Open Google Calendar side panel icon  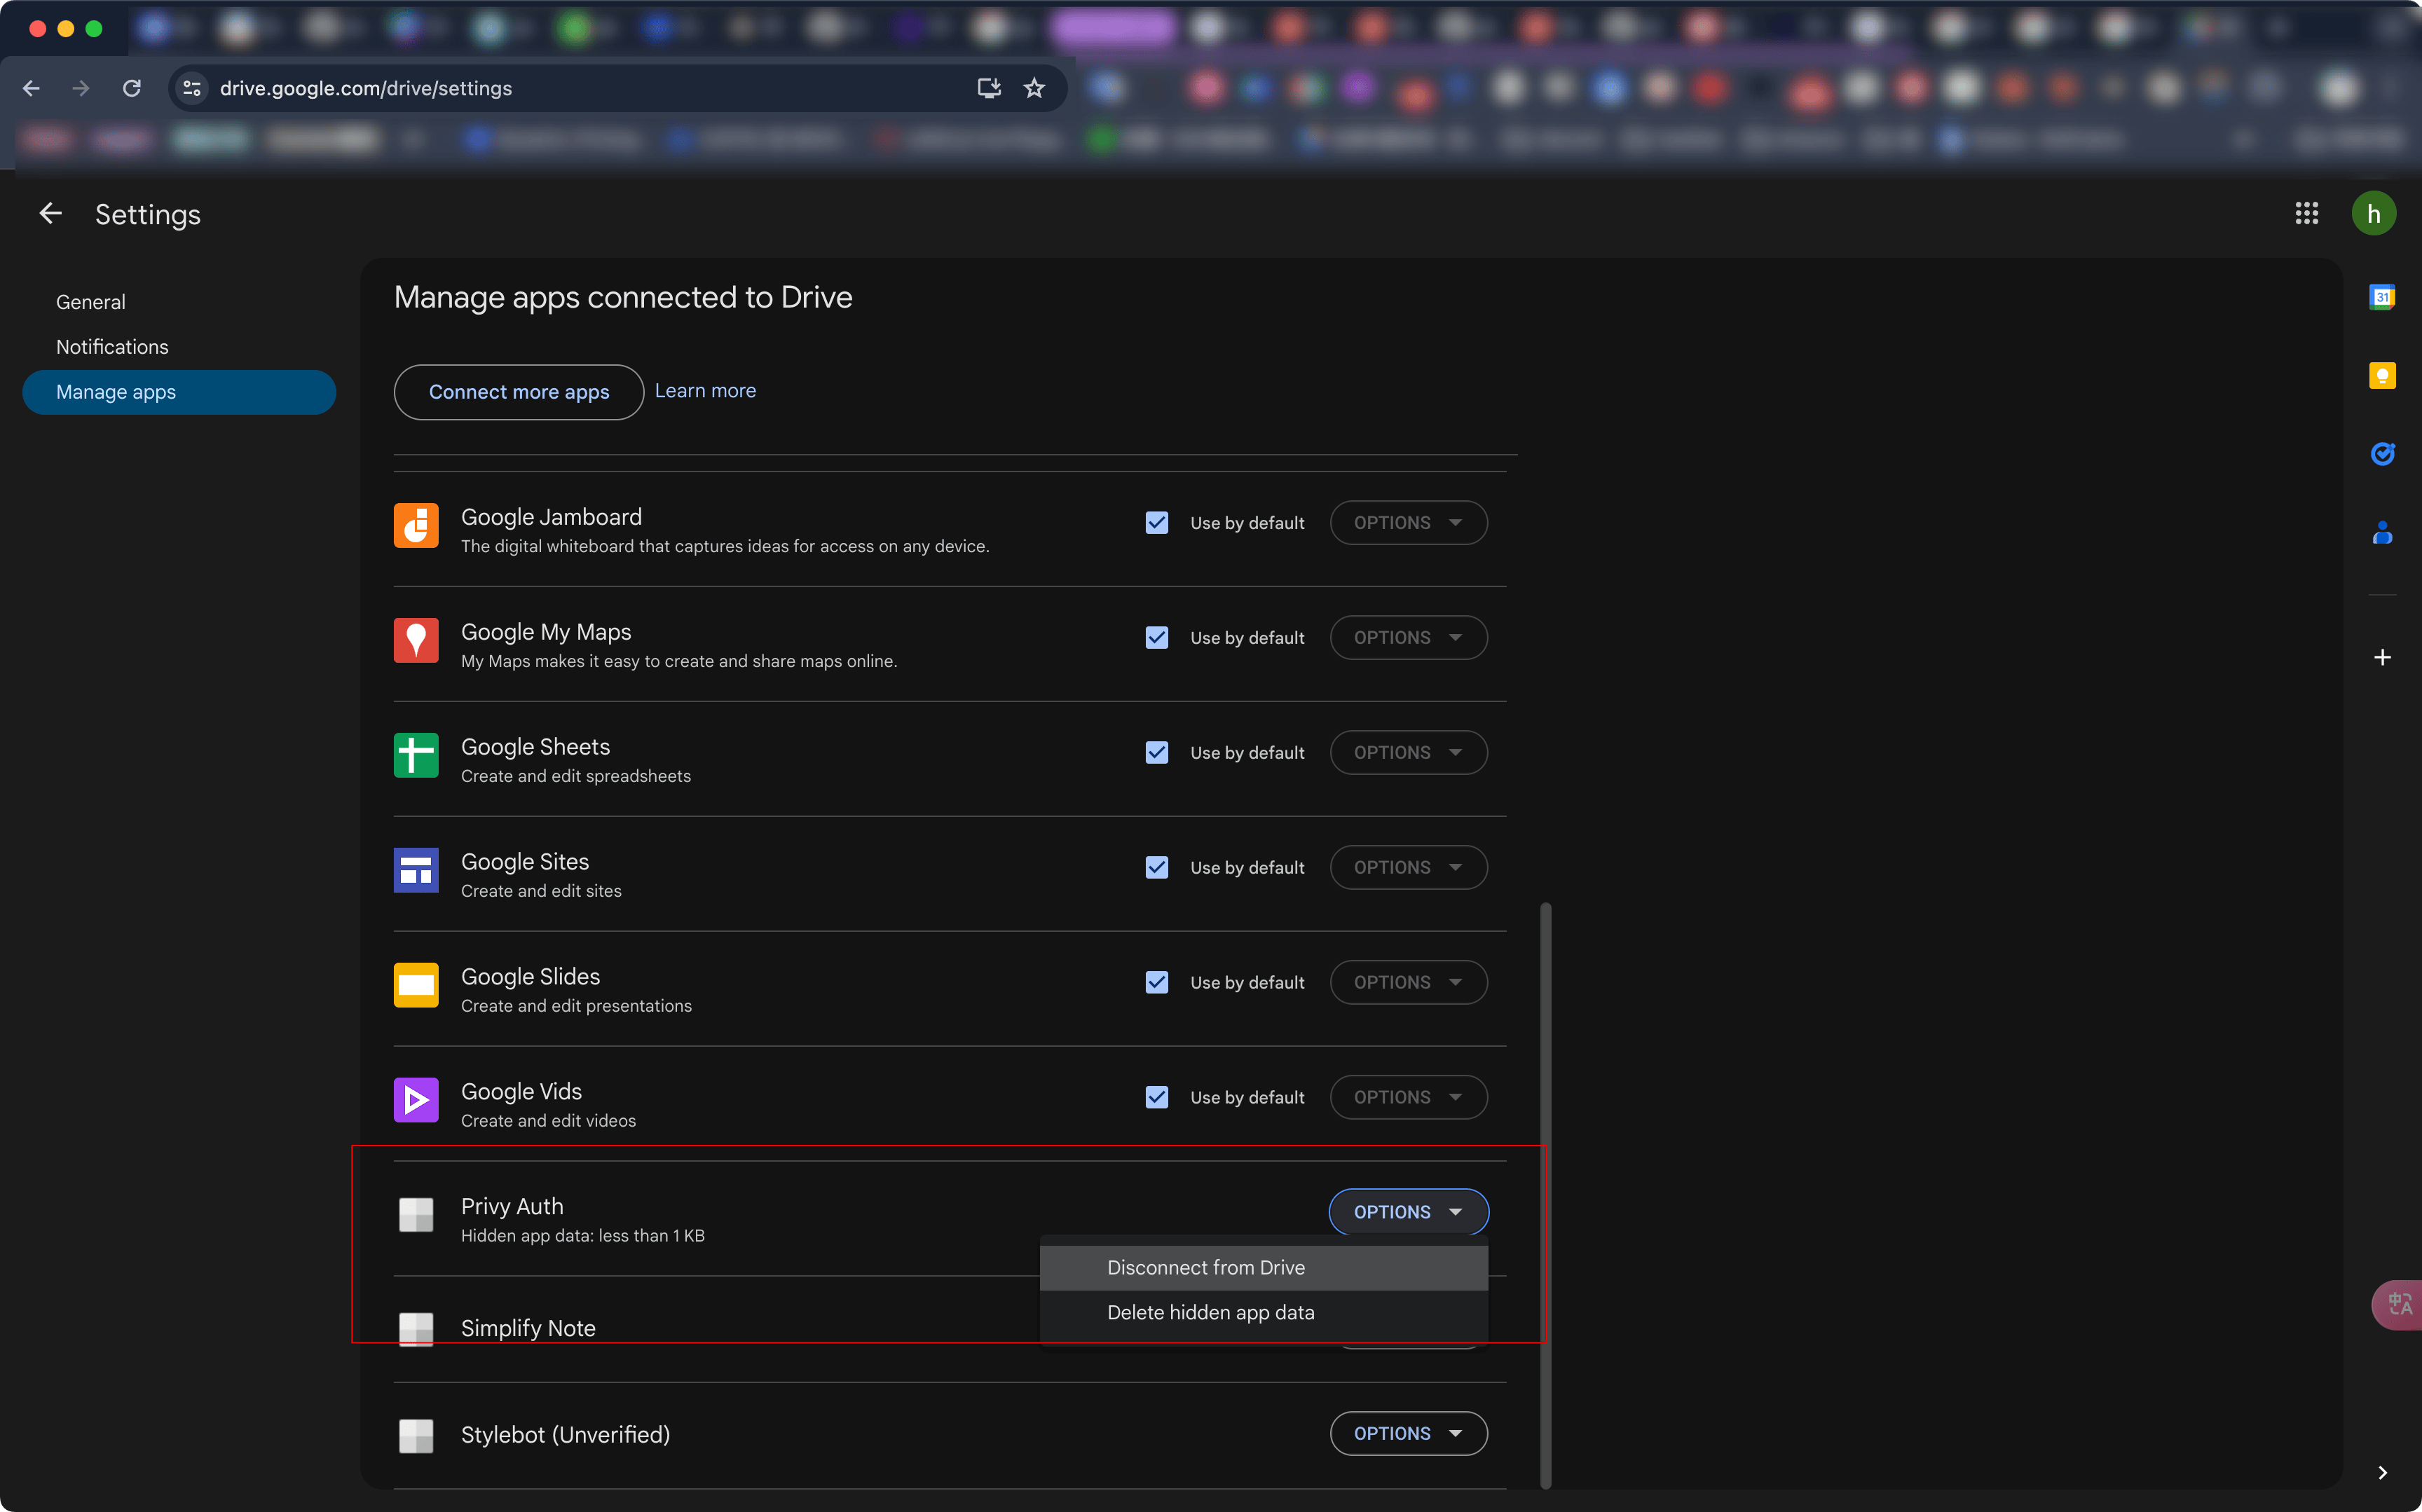pyautogui.click(x=2382, y=297)
